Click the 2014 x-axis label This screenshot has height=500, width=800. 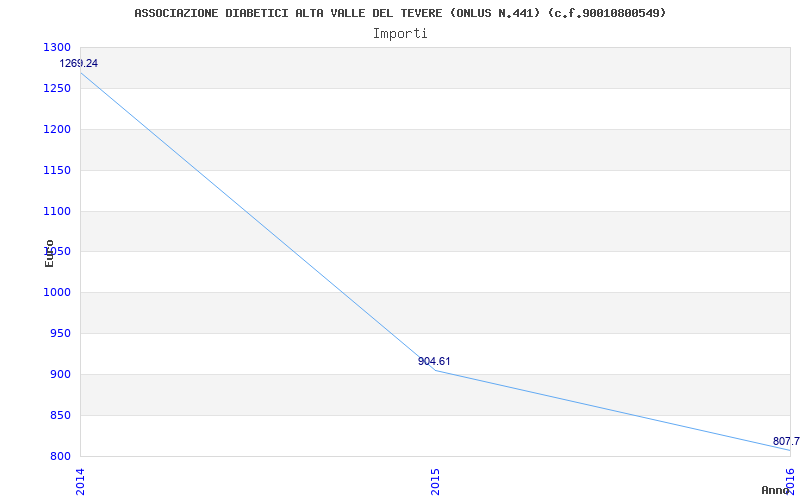pos(80,482)
